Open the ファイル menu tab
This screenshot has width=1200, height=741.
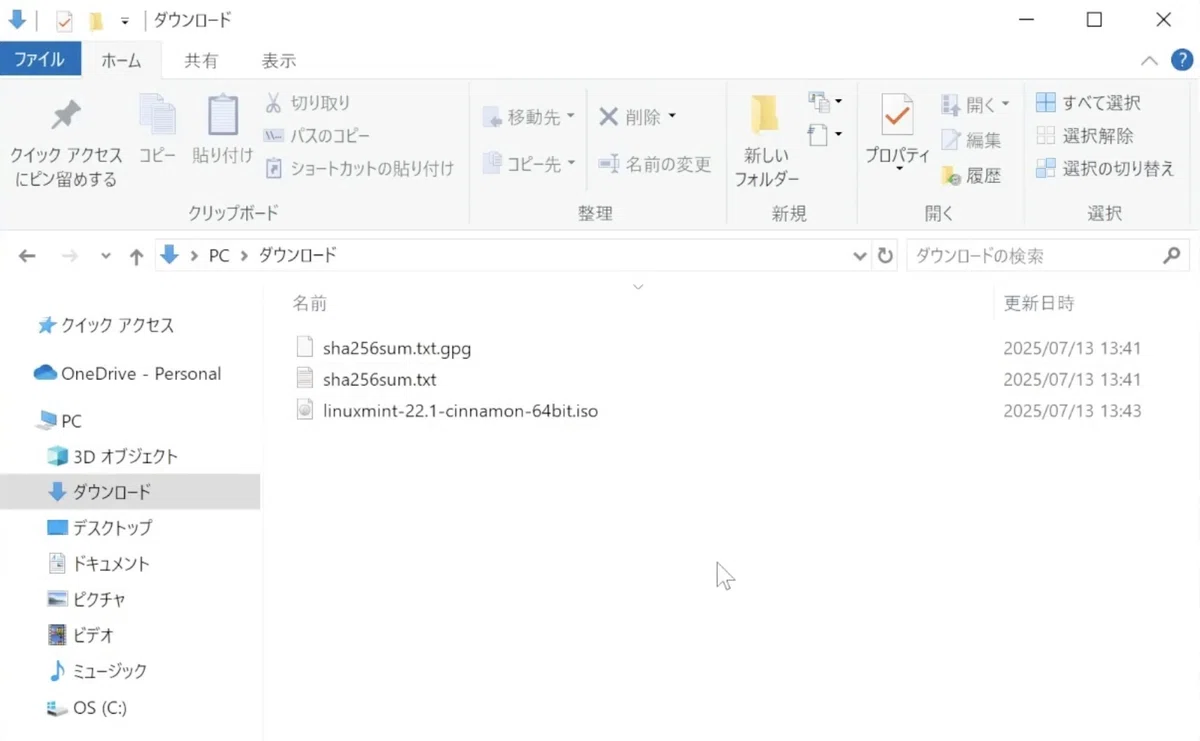point(39,60)
